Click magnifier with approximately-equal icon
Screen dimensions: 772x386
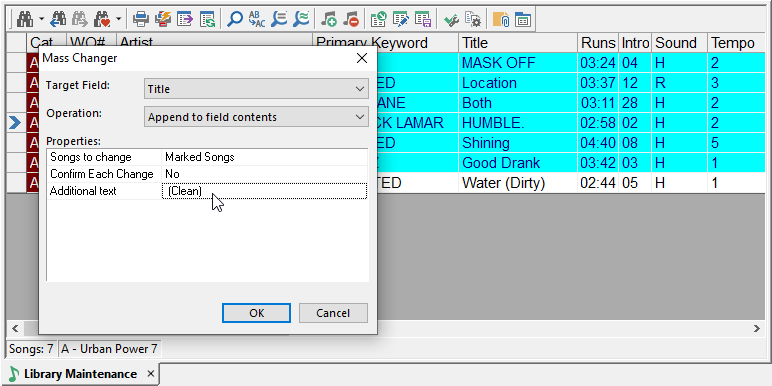click(x=301, y=20)
